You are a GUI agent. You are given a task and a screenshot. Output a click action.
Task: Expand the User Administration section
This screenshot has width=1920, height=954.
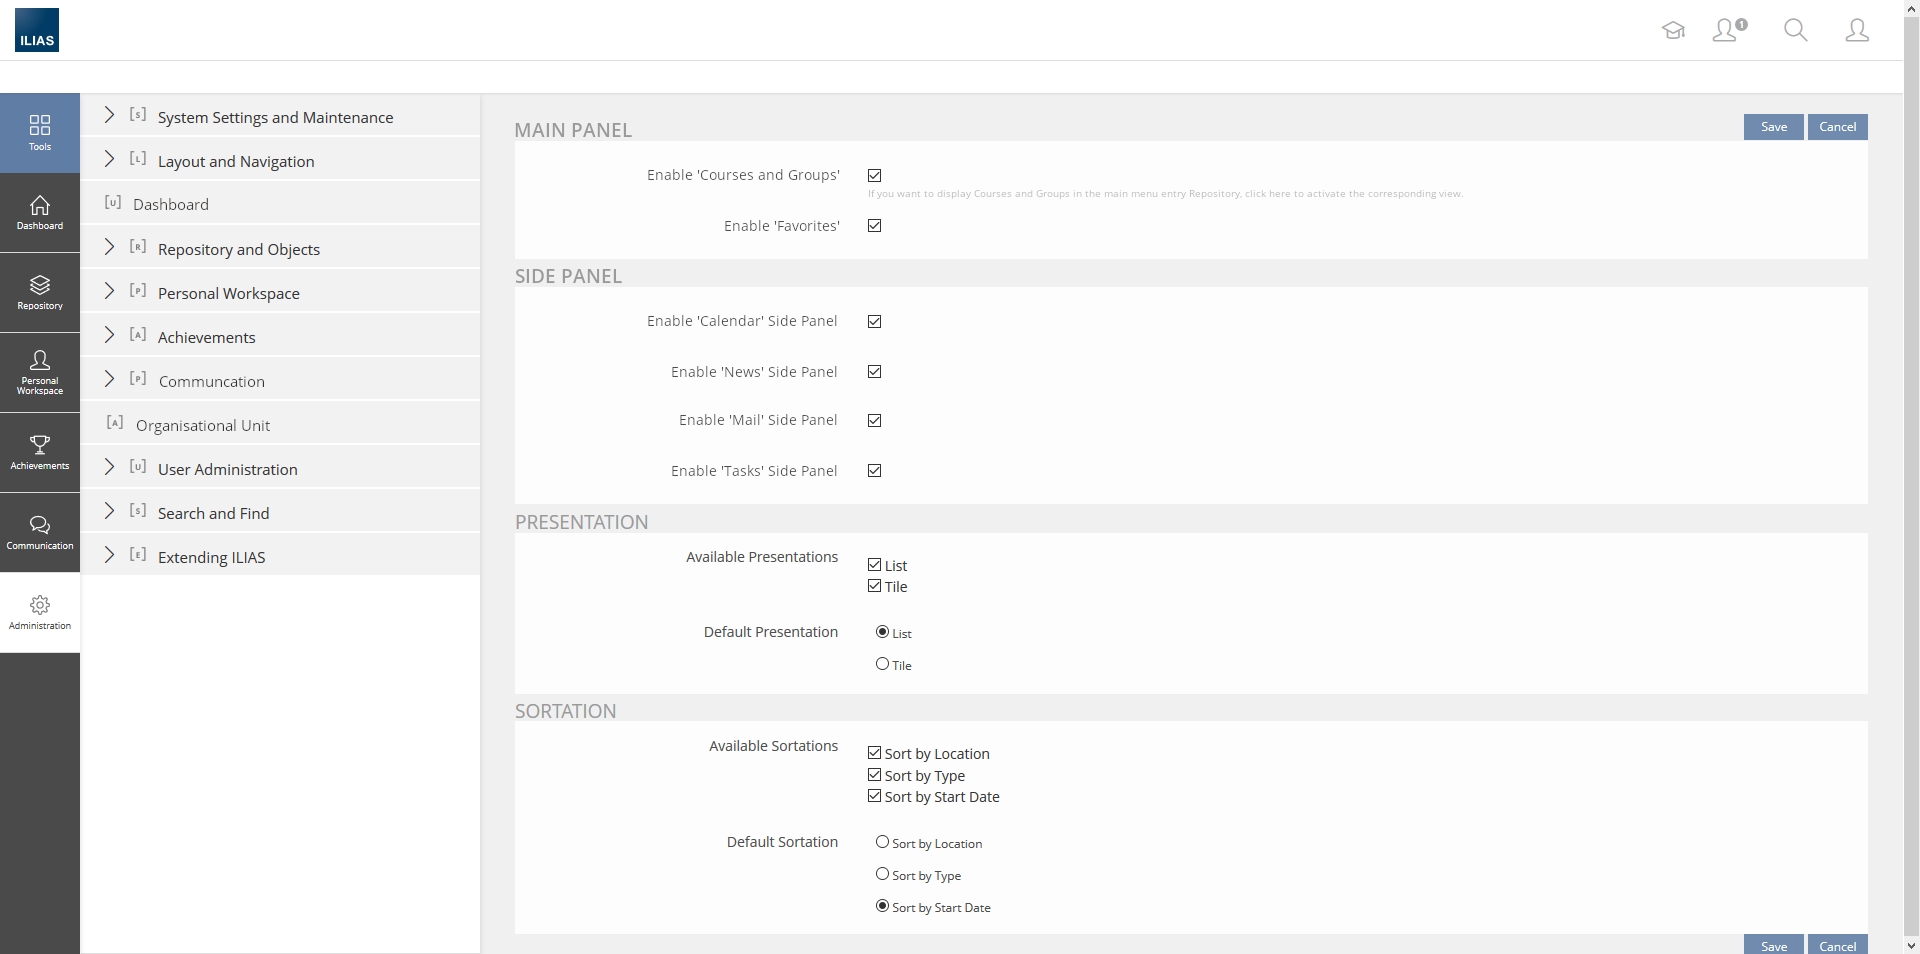click(x=110, y=468)
